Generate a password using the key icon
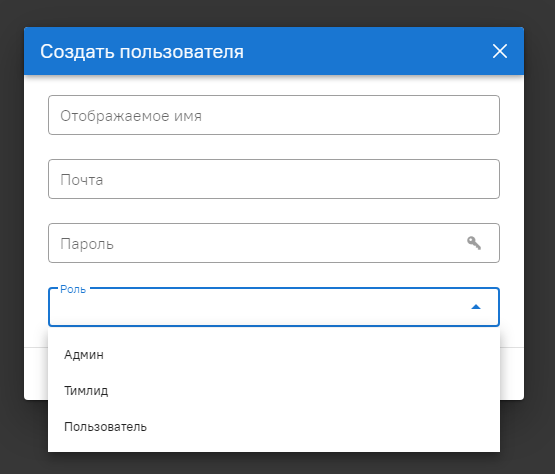The width and height of the screenshot is (555, 474). (x=474, y=243)
